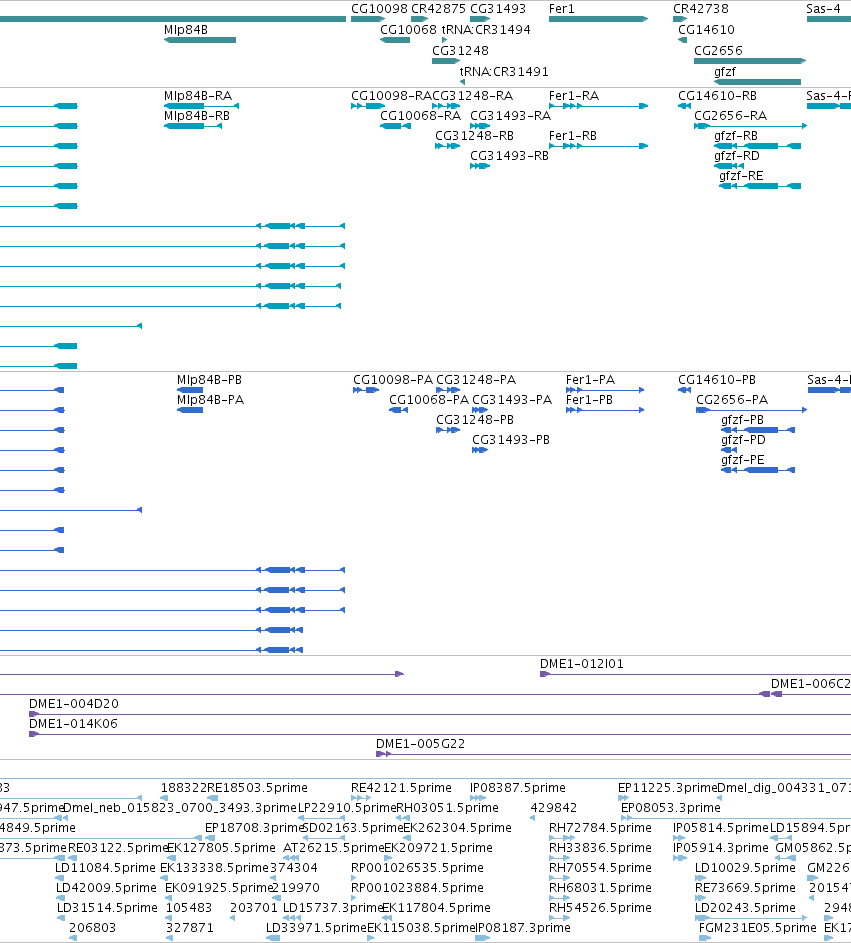Click the DME1-012I01 BAC clone
Viewport: 851px width, 943px height.
(695, 674)
